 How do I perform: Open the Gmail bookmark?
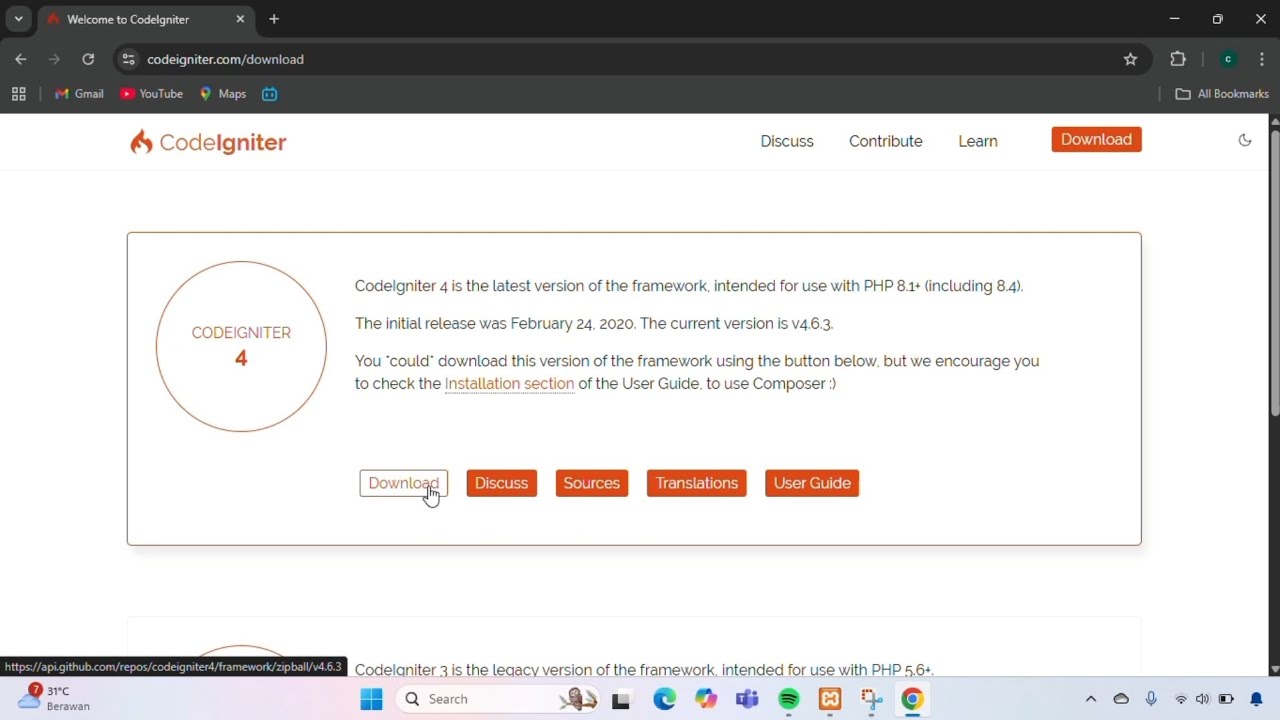point(79,94)
